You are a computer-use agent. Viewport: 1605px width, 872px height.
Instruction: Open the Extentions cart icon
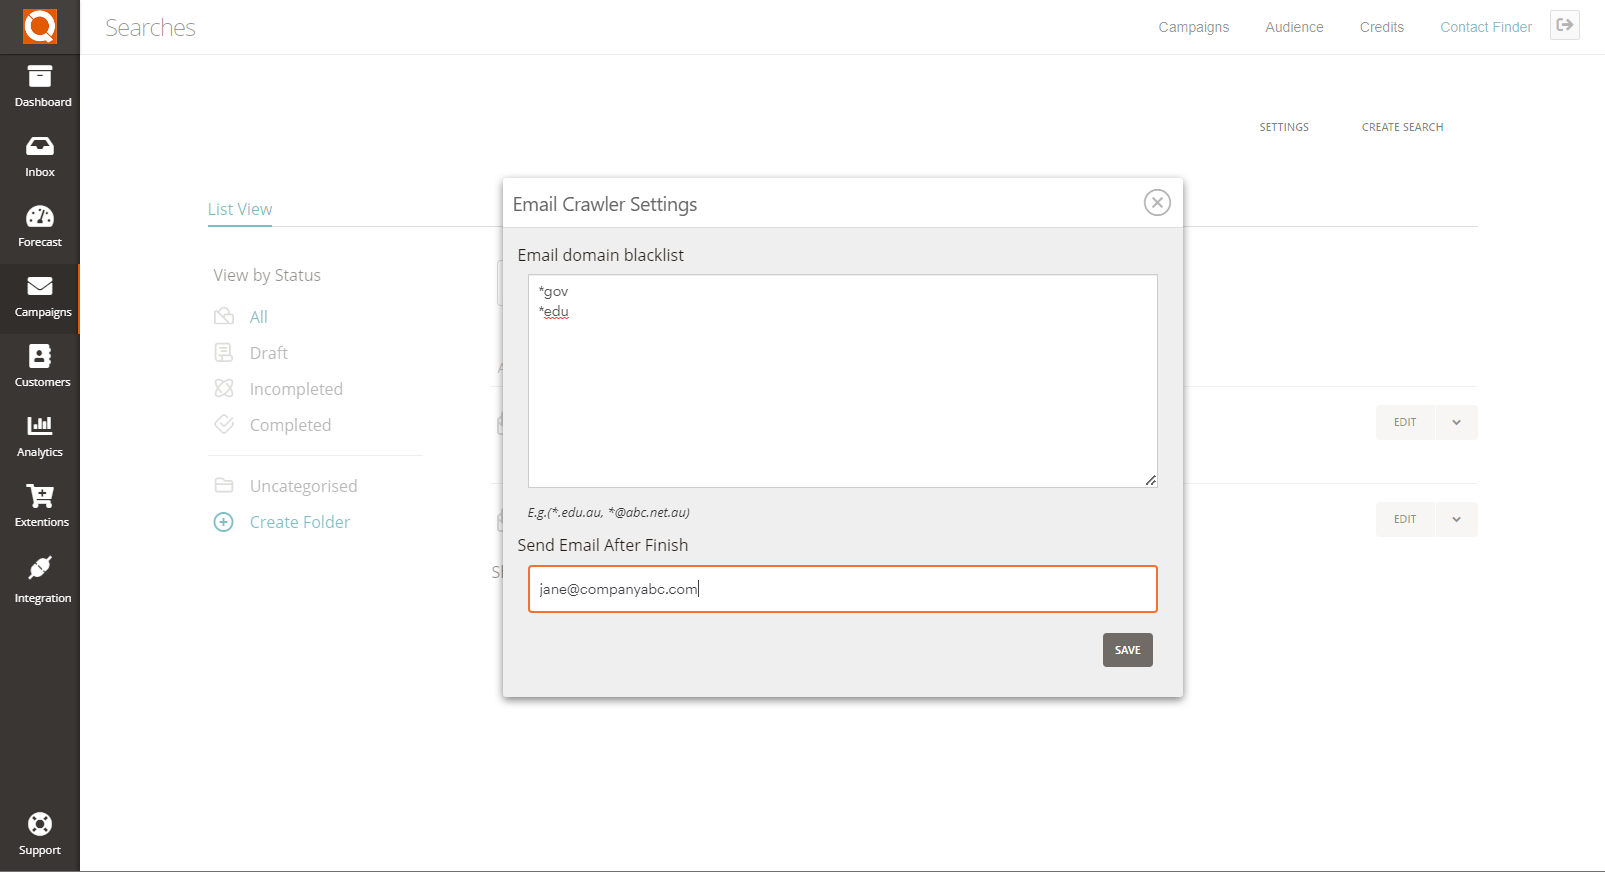click(x=40, y=496)
